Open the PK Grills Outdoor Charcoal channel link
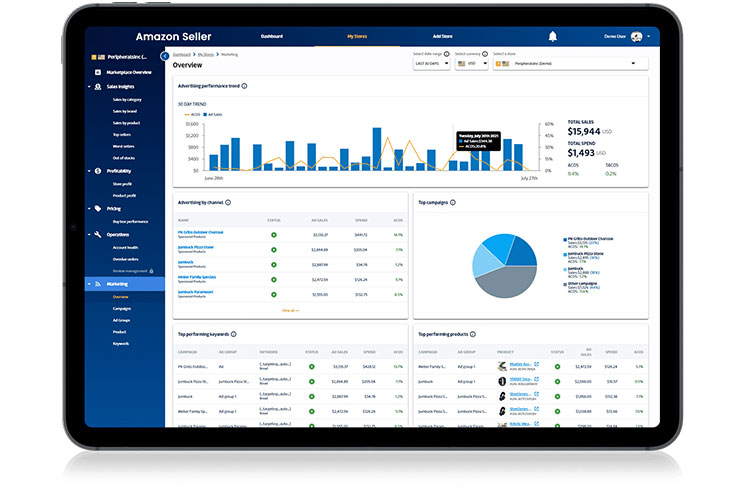 coord(201,232)
